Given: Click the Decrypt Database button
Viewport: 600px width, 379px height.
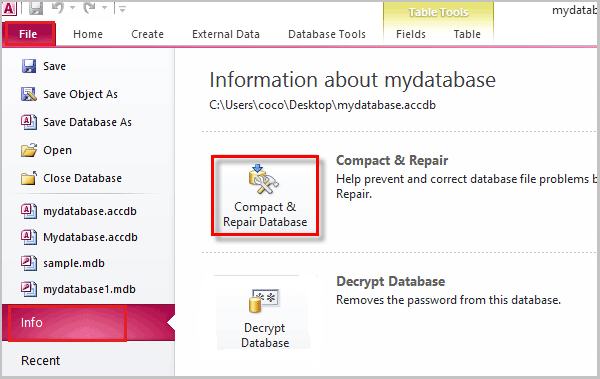Looking at the screenshot, I should click(265, 314).
